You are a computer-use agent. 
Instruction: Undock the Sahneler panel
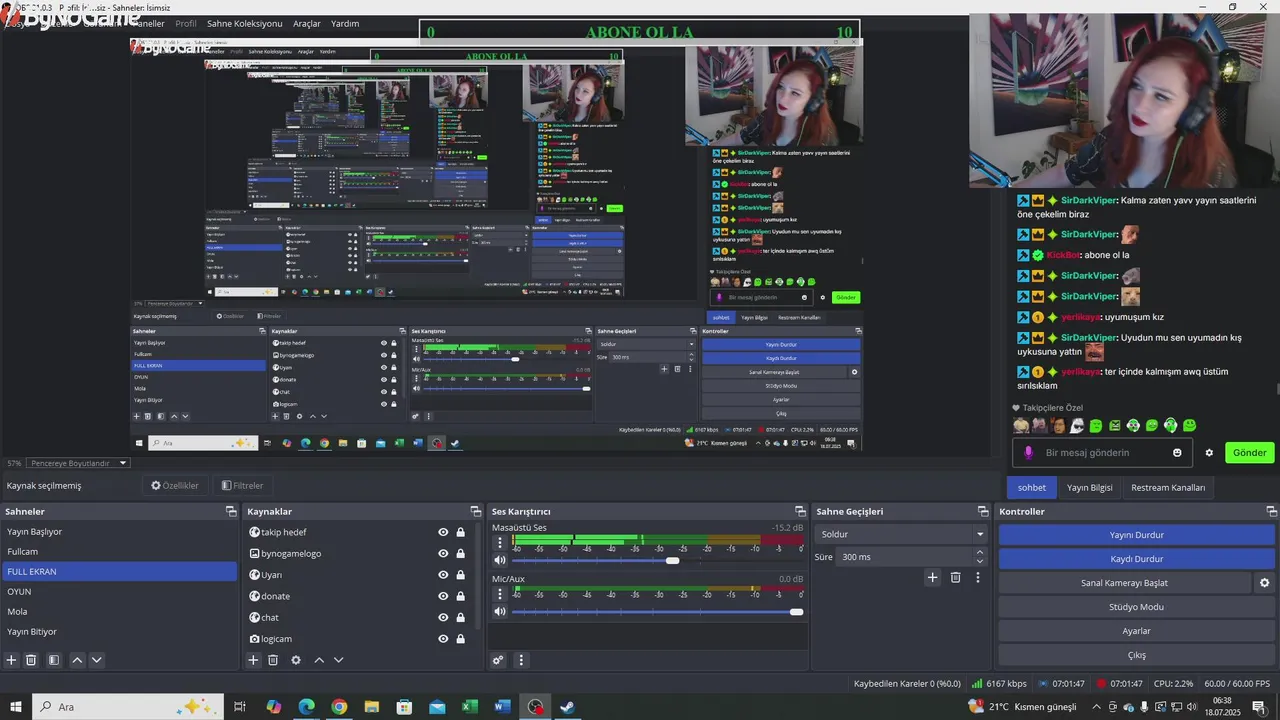[231, 511]
